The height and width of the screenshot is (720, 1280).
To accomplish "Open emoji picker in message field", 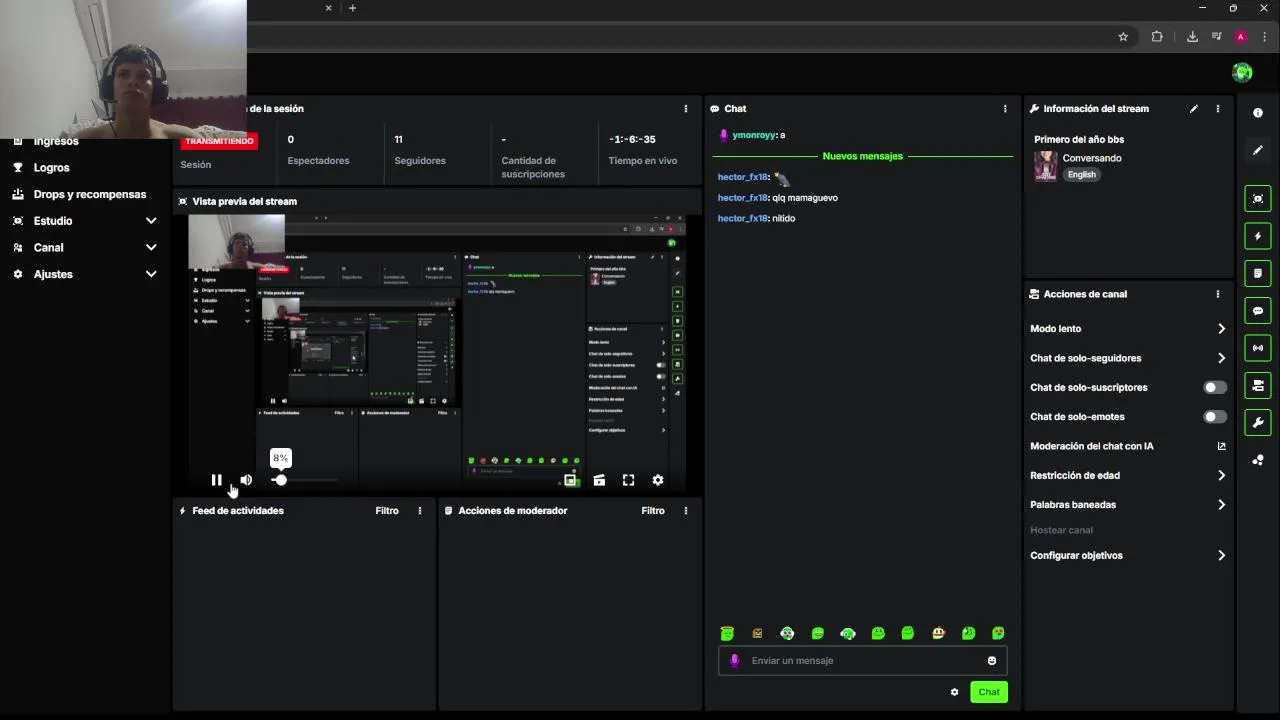I will (x=992, y=660).
